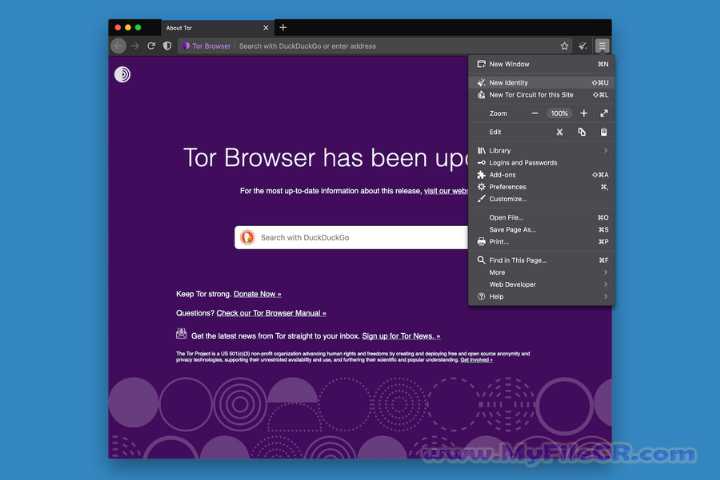The image size is (720, 480).
Task: Click the newsletter envelope icon
Action: coord(181,334)
